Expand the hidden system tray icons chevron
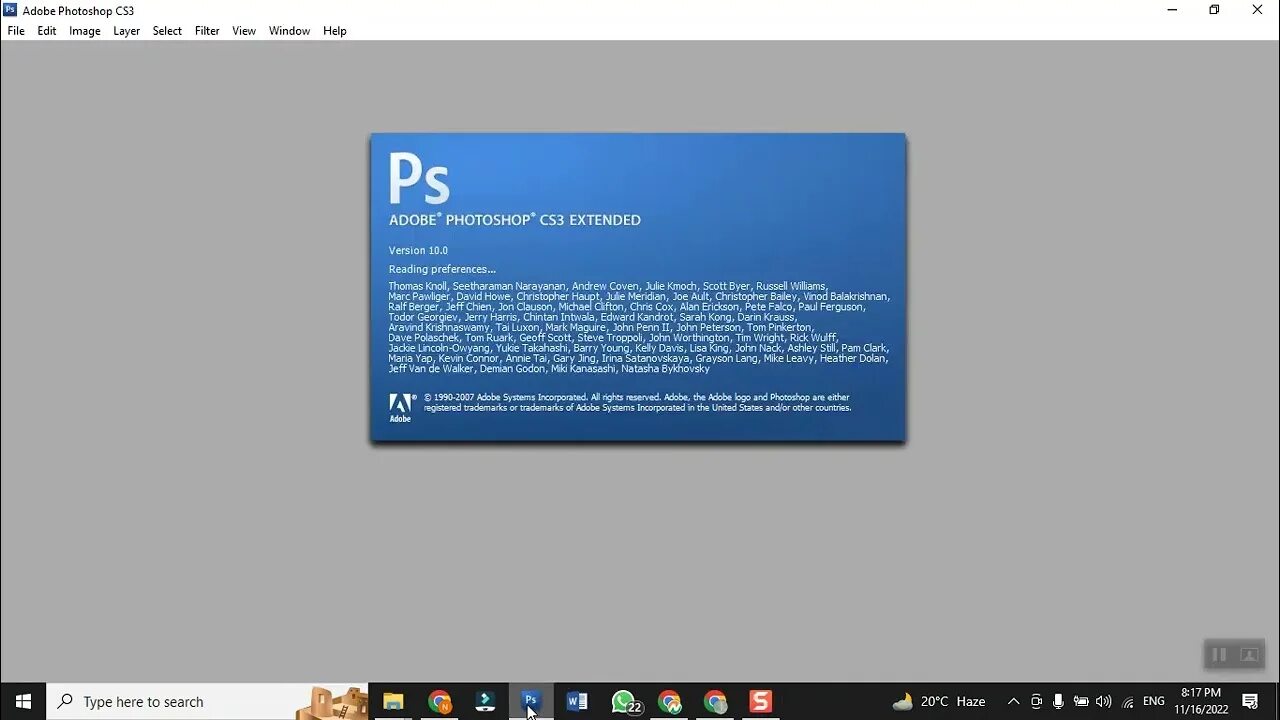Image resolution: width=1280 pixels, height=720 pixels. pos(1013,702)
